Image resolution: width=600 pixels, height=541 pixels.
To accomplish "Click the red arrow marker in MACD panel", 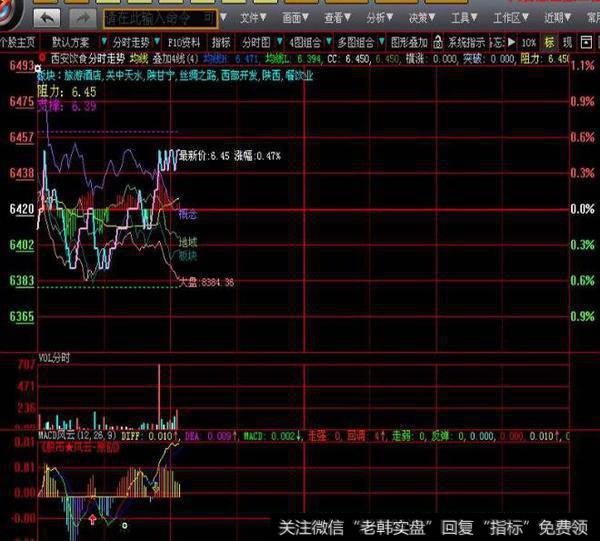I will 93,518.
